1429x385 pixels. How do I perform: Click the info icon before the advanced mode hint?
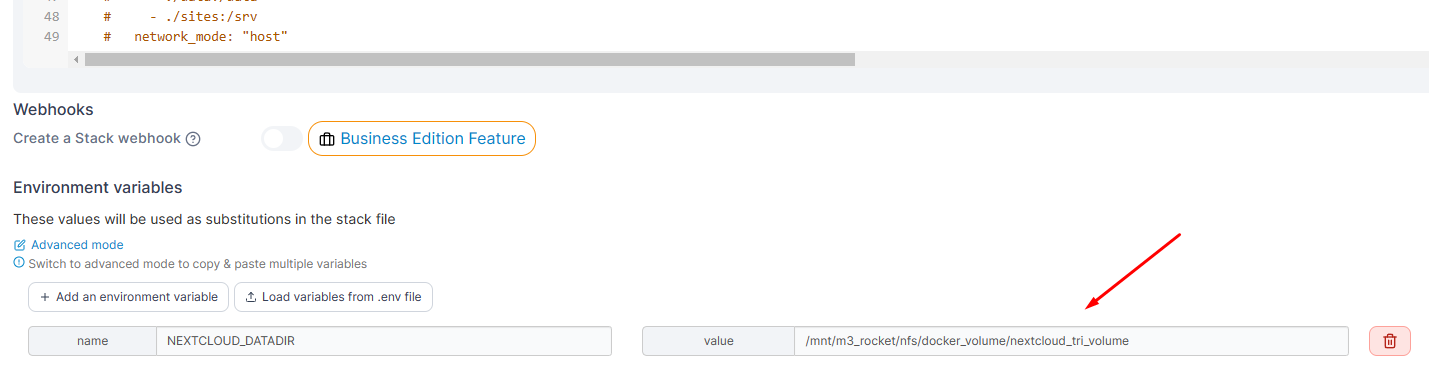click(19, 264)
